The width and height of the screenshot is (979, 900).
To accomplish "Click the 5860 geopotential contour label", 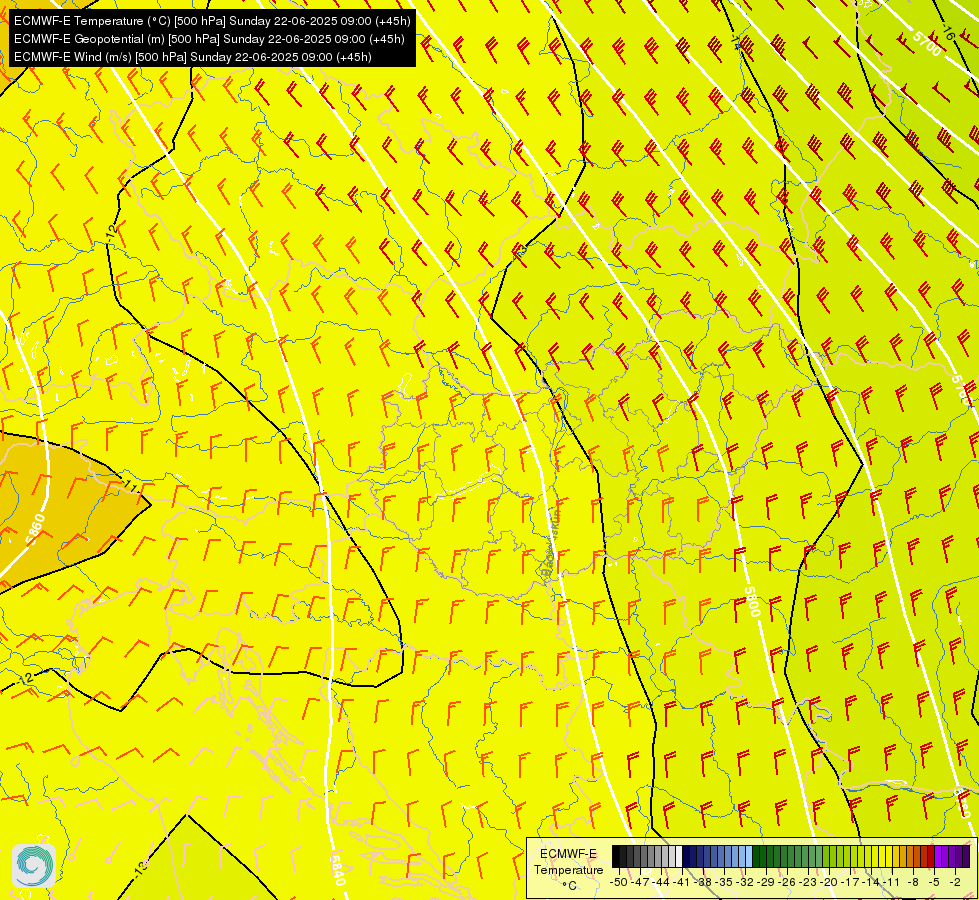I will click(36, 529).
